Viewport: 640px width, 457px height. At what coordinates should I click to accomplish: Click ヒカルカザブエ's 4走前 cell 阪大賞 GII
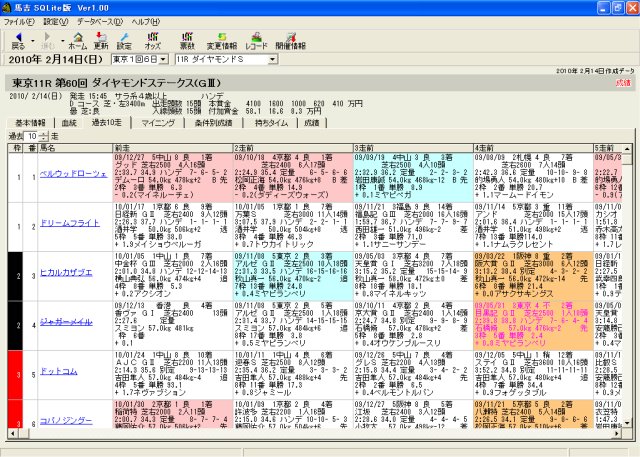(x=533, y=276)
